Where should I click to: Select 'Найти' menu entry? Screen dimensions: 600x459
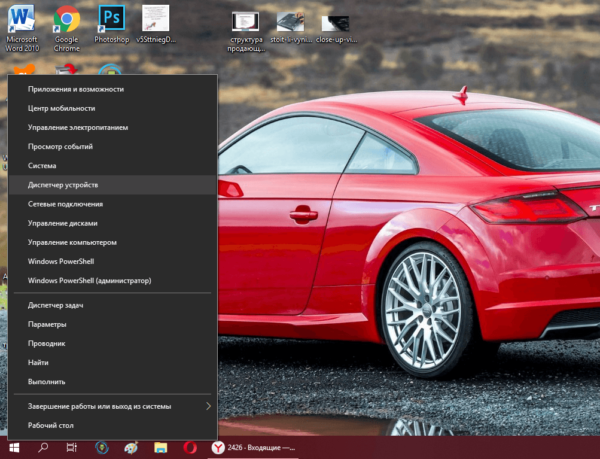[x=113, y=363]
